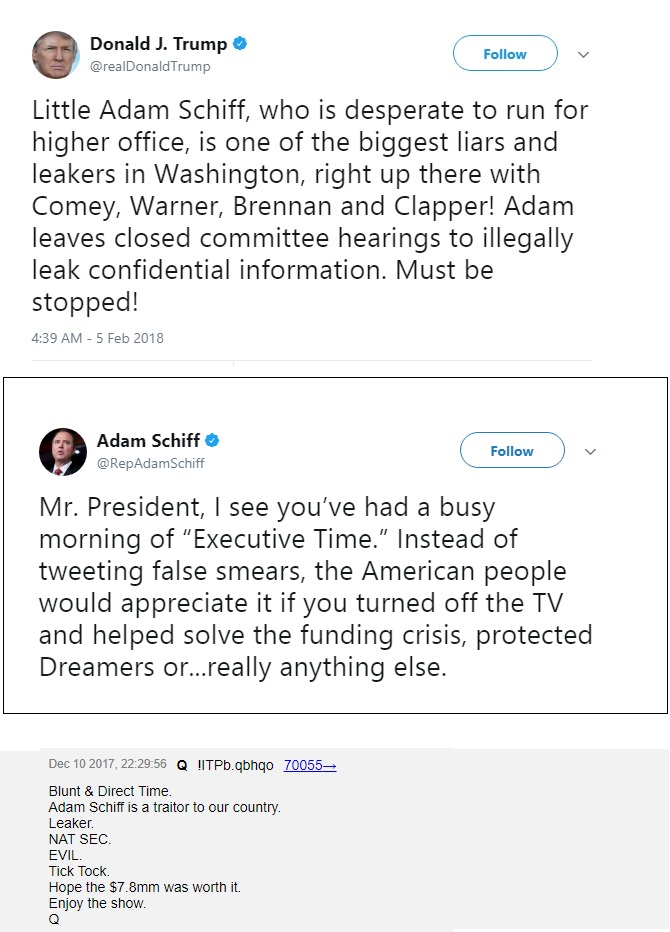The width and height of the screenshot is (670, 932).
Task: Click the "Mr. President" reply tweet text
Action: tap(315, 586)
